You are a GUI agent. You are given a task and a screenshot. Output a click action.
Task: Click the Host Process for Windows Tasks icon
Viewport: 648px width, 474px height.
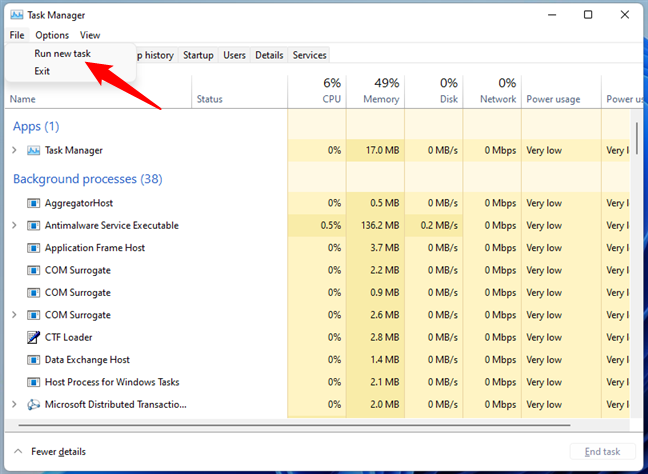click(33, 382)
